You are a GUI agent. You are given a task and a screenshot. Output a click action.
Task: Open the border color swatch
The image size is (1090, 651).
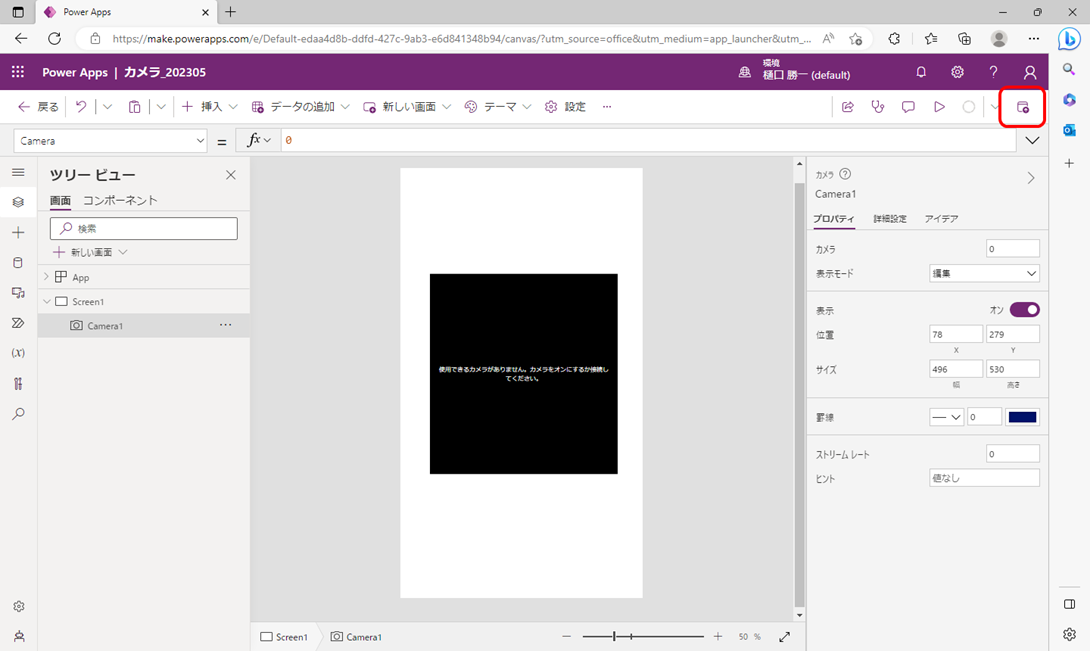pos(1023,417)
